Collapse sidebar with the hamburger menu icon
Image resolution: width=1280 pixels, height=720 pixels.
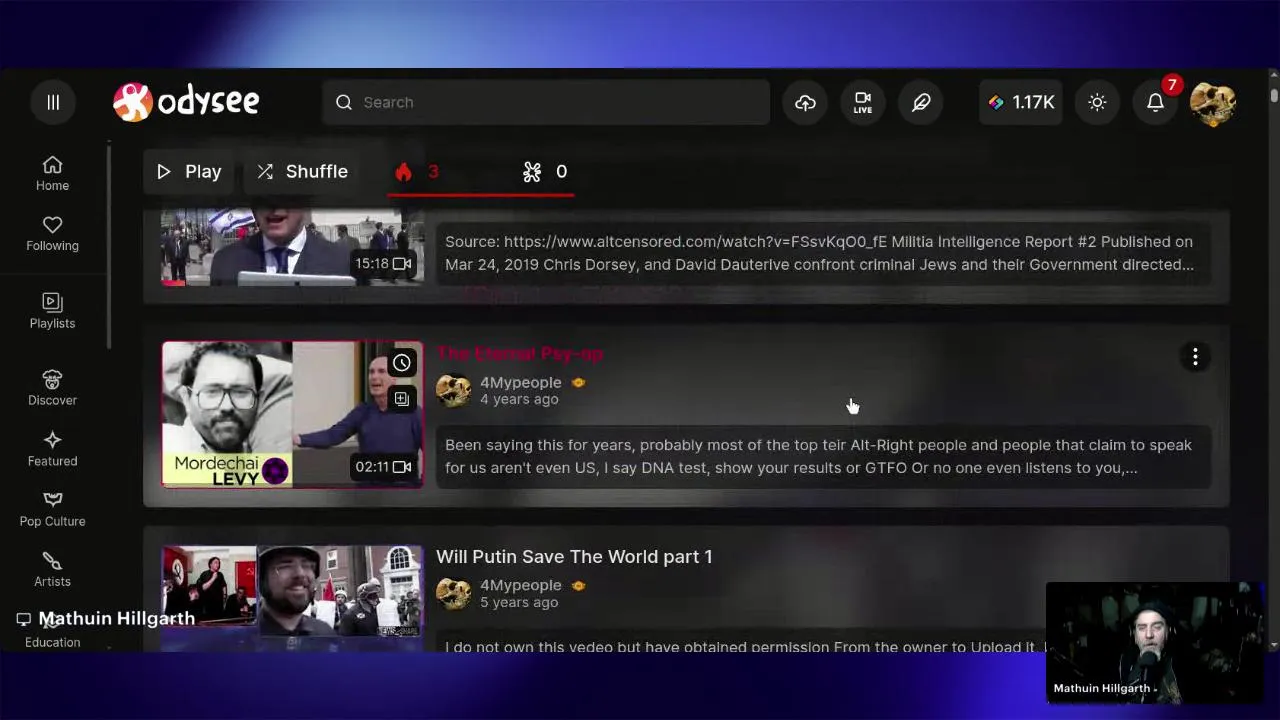pyautogui.click(x=53, y=102)
